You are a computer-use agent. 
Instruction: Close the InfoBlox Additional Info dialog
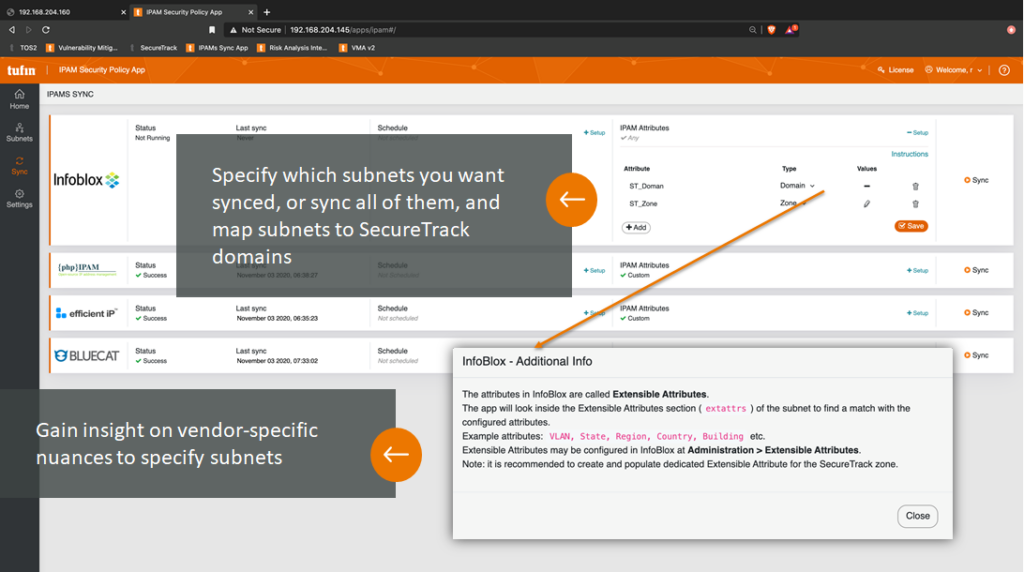point(917,516)
